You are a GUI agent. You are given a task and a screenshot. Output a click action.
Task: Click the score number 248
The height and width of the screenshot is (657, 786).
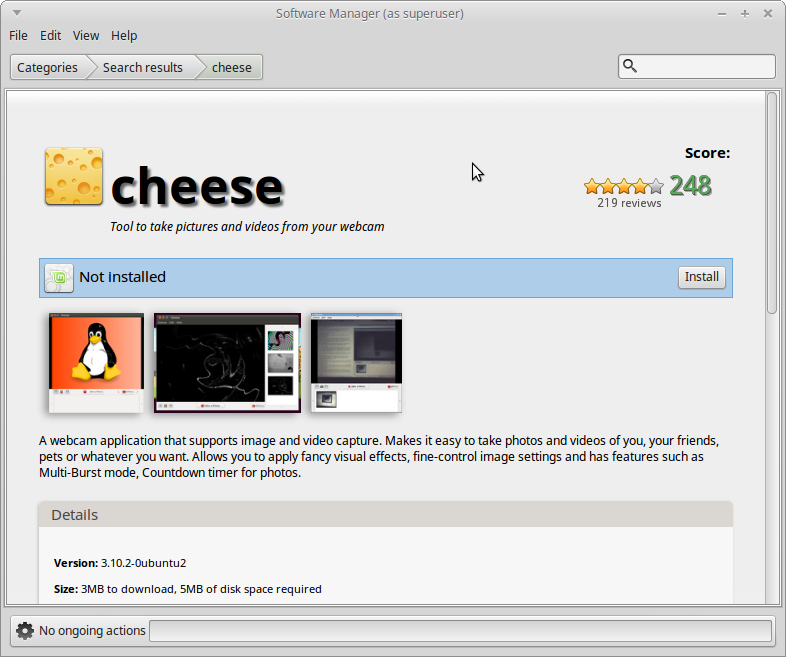tap(690, 186)
